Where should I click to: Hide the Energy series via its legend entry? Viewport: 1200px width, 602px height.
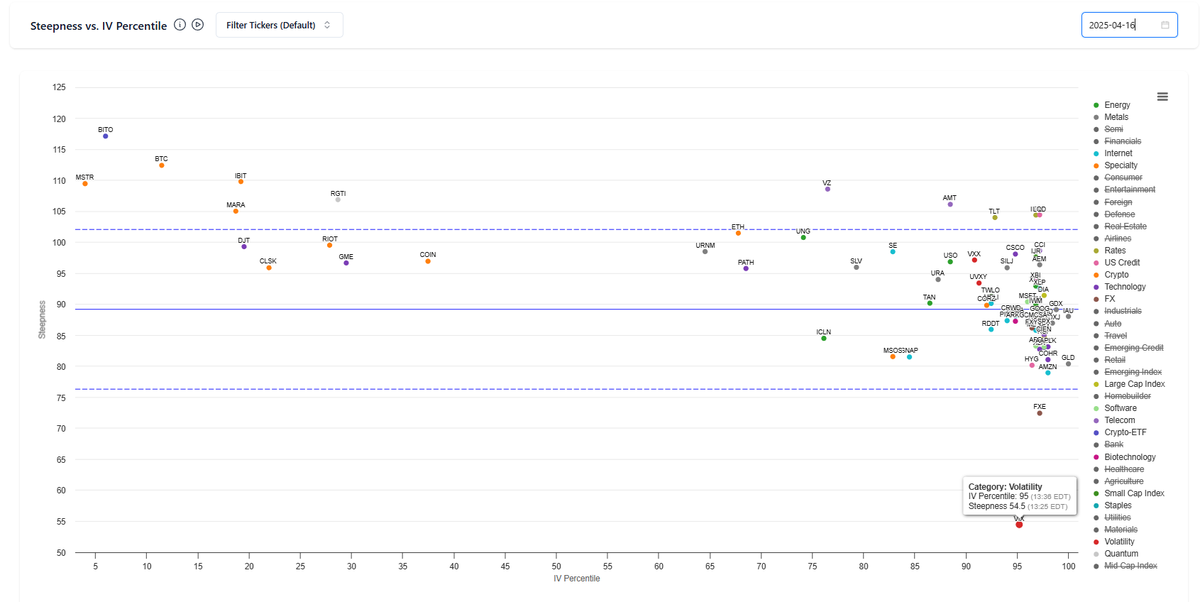click(x=1115, y=104)
